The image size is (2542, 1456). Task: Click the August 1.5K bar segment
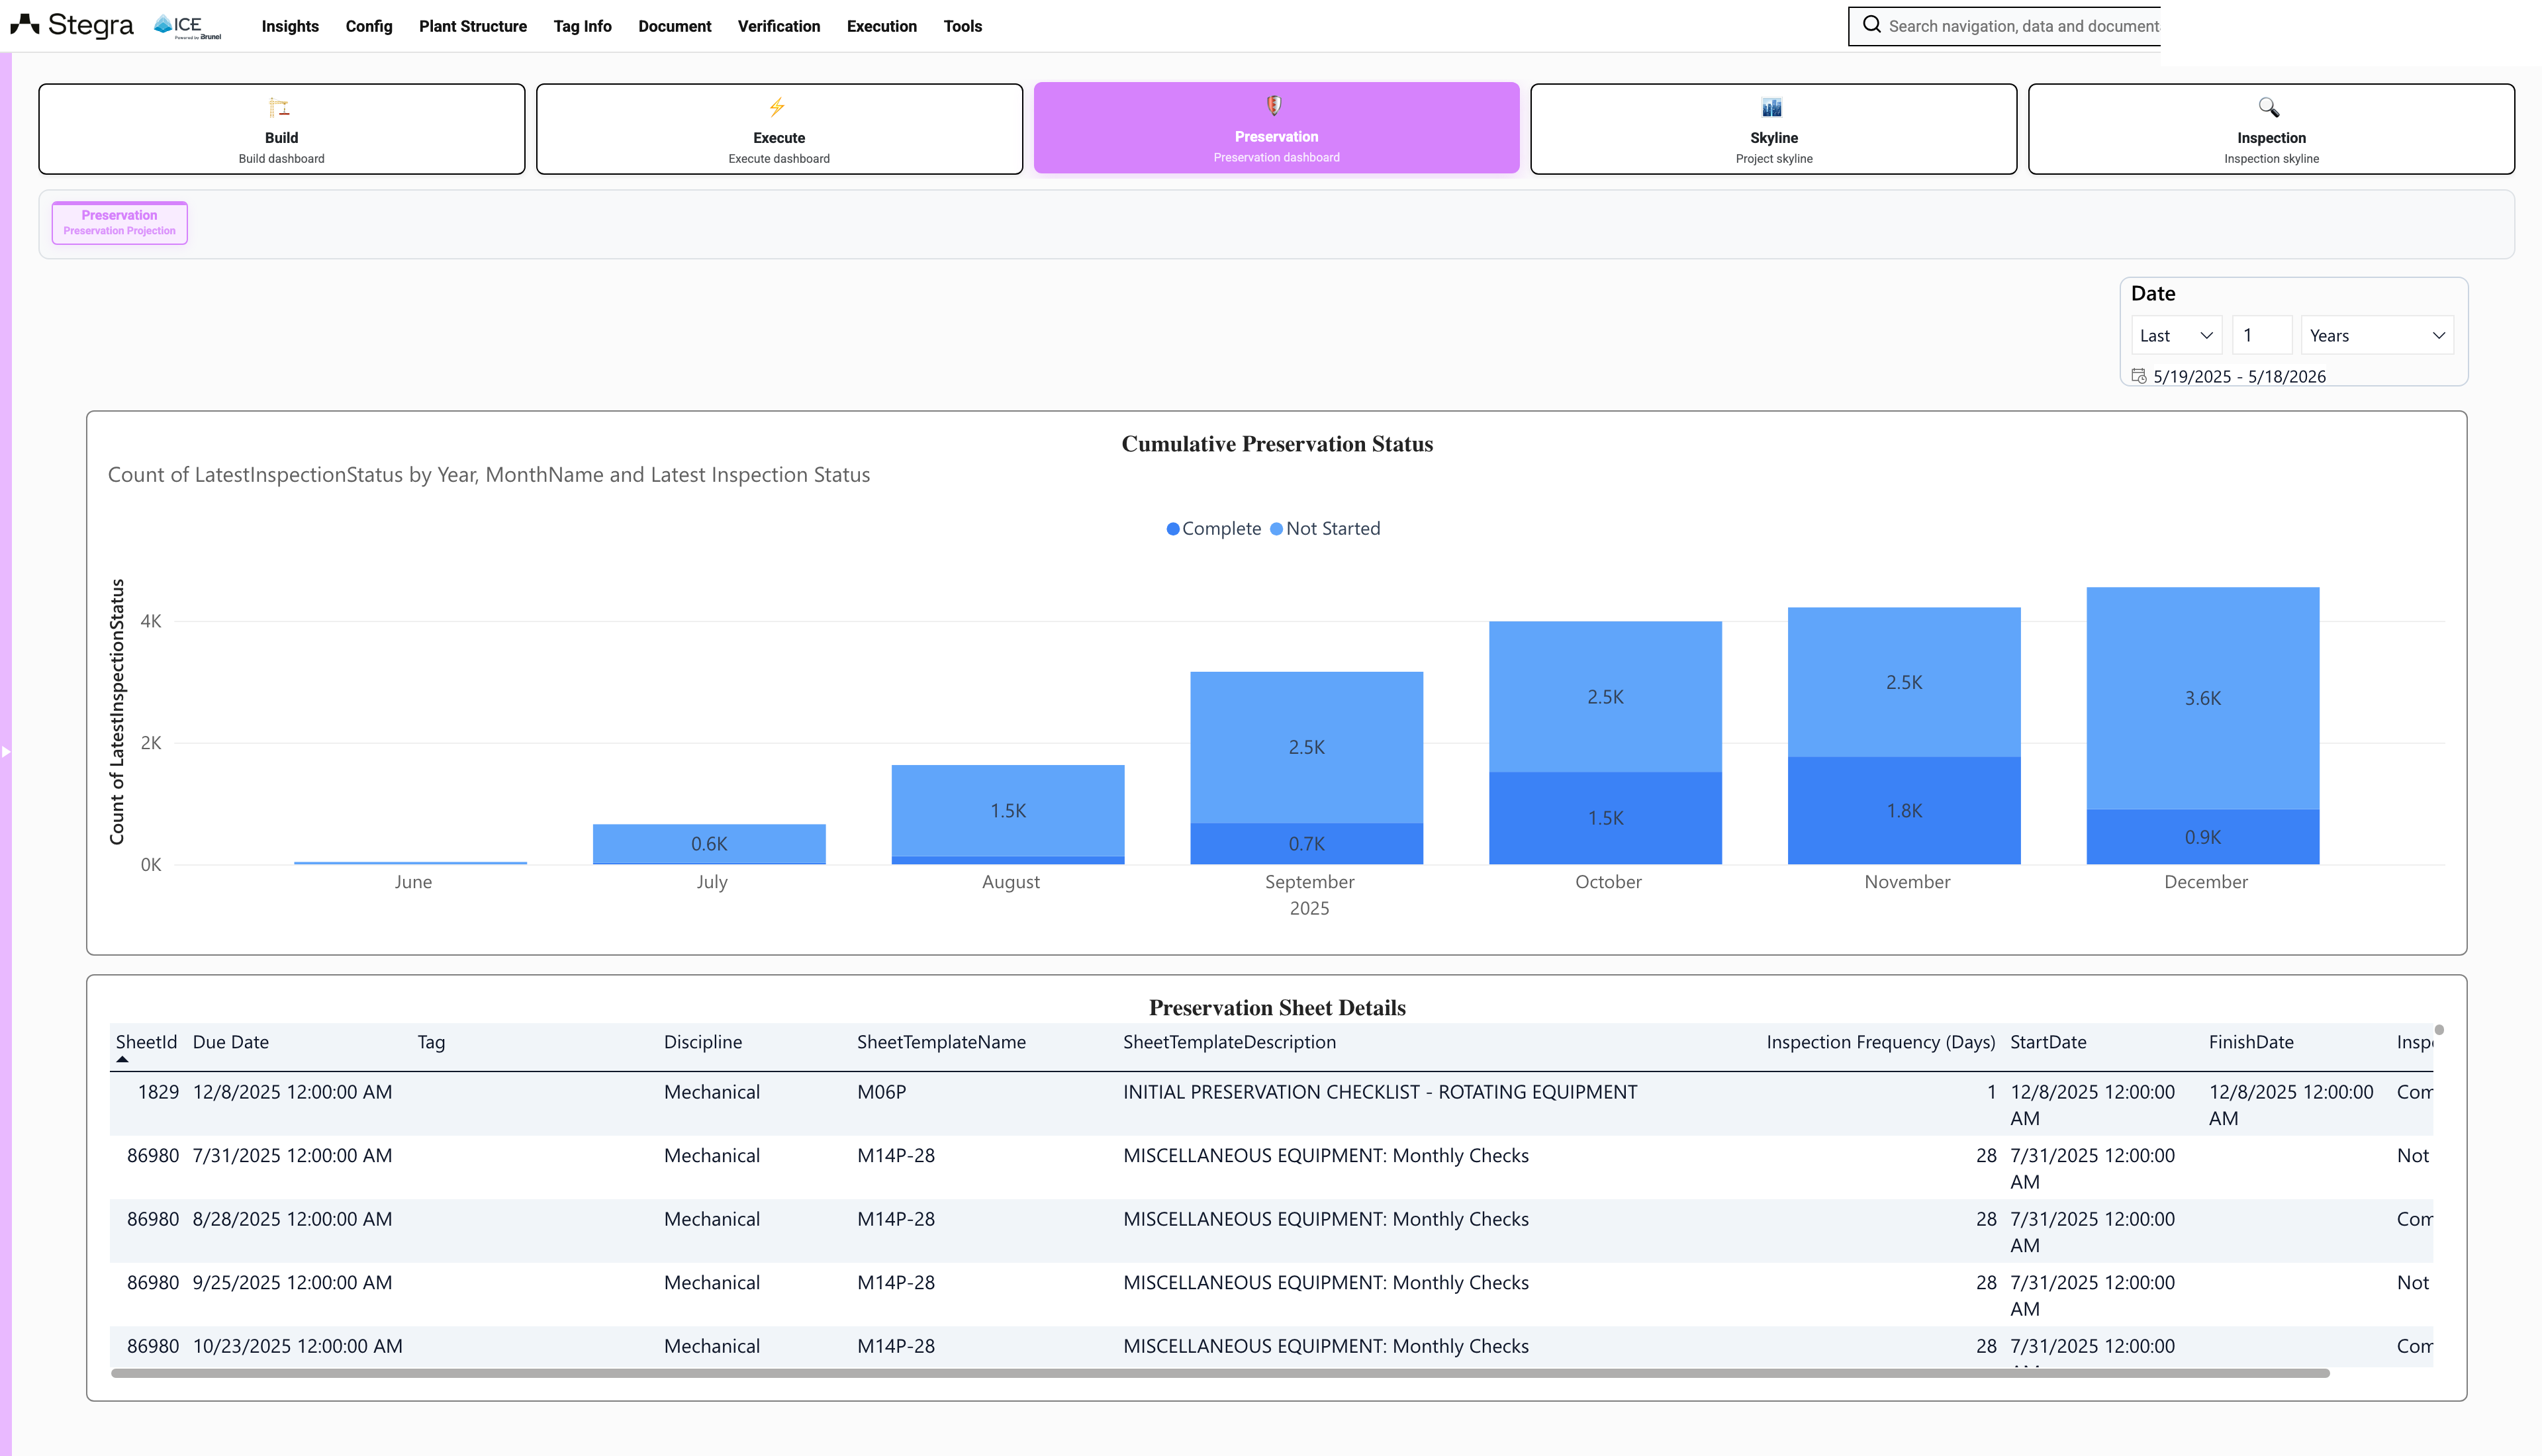pyautogui.click(x=1008, y=810)
